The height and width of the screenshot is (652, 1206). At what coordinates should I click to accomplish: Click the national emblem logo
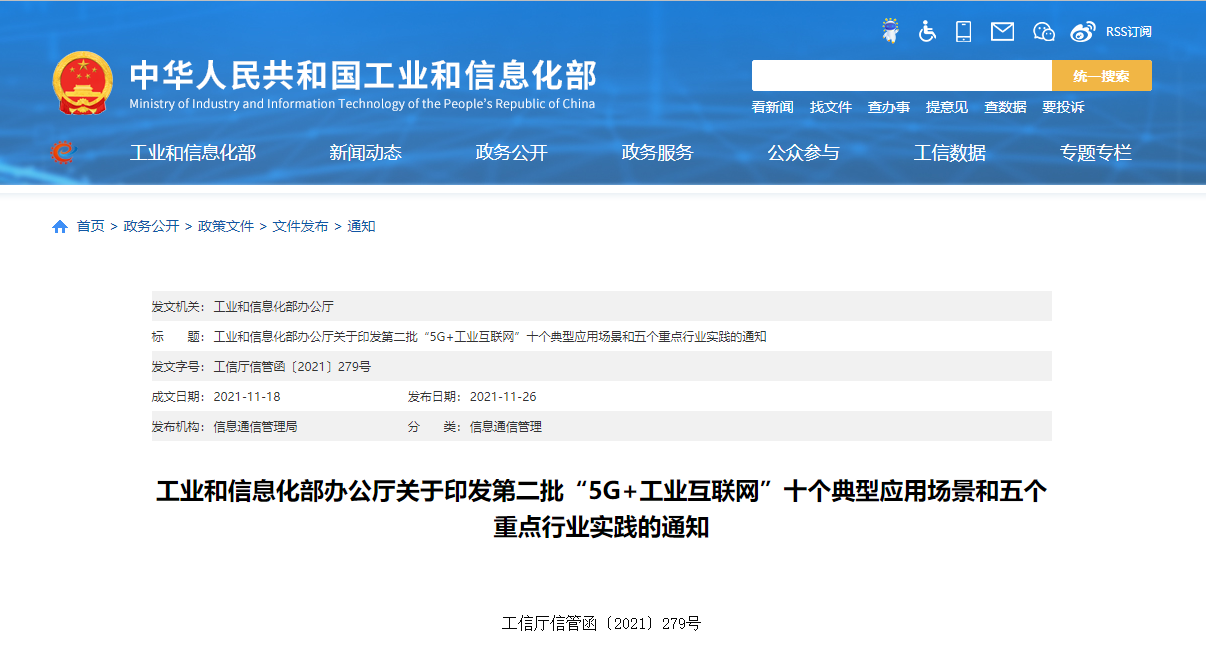pos(82,82)
